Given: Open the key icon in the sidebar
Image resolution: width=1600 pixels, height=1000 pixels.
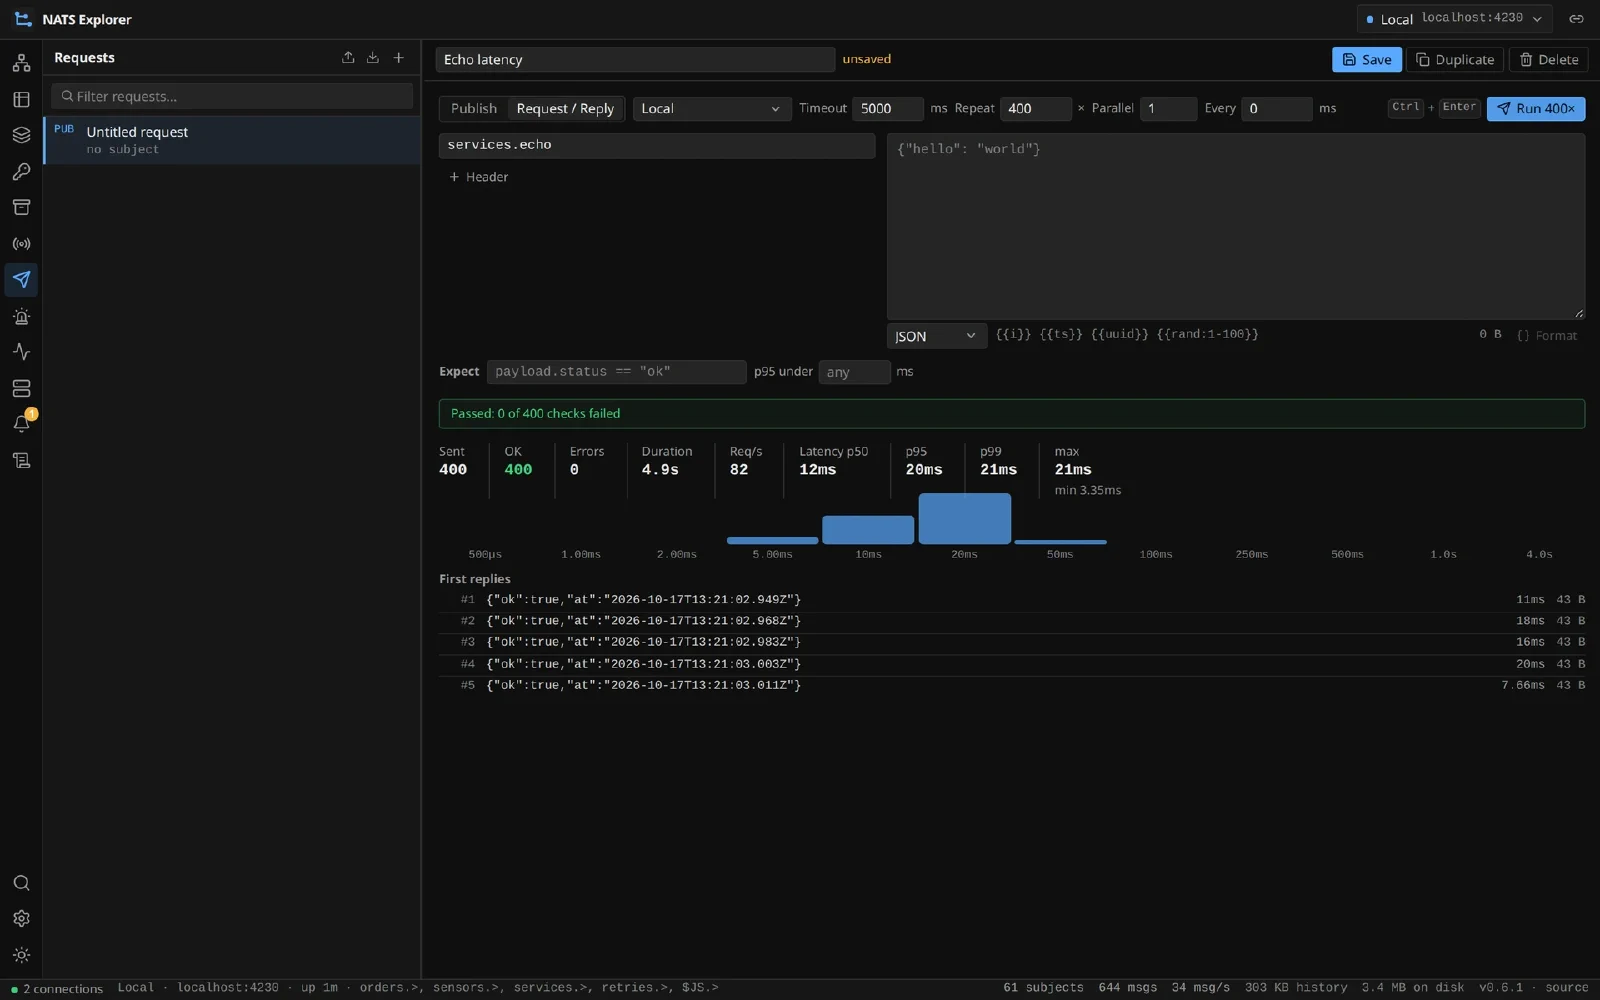Looking at the screenshot, I should 21,171.
